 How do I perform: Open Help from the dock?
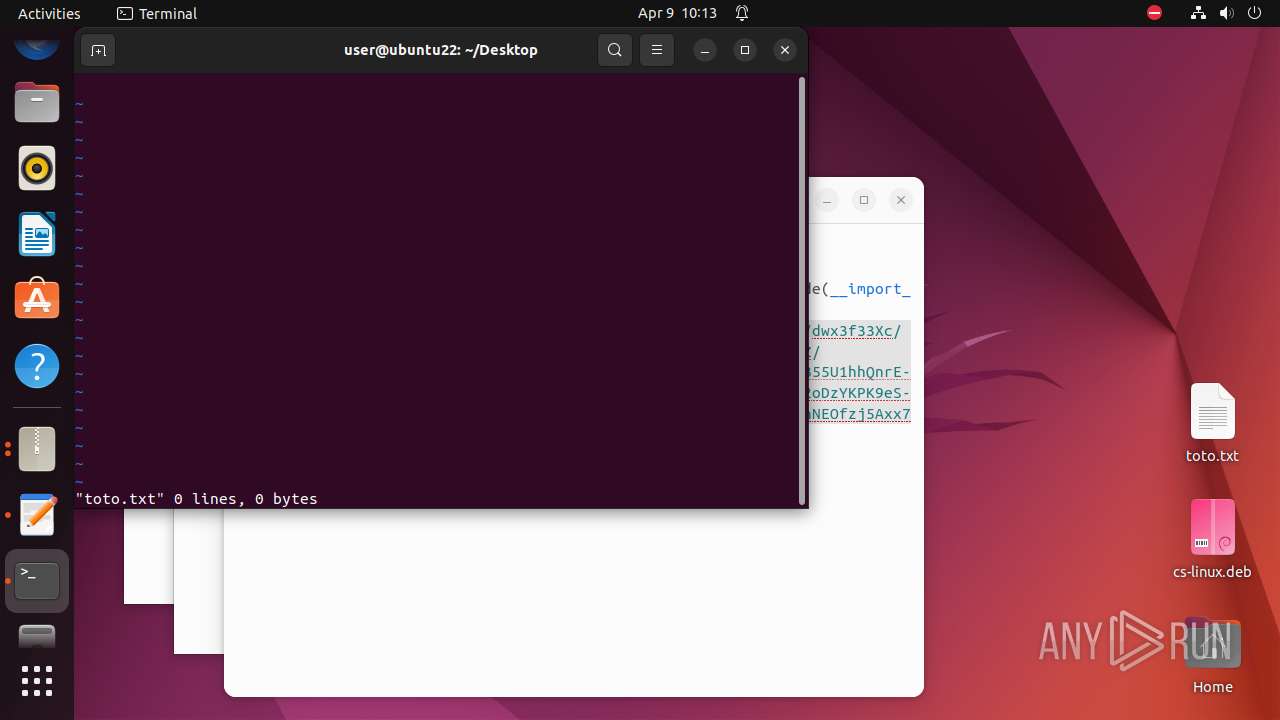[37, 366]
